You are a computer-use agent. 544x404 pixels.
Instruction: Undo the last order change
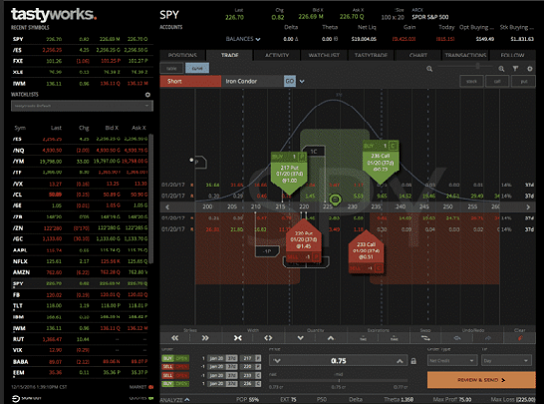point(457,338)
